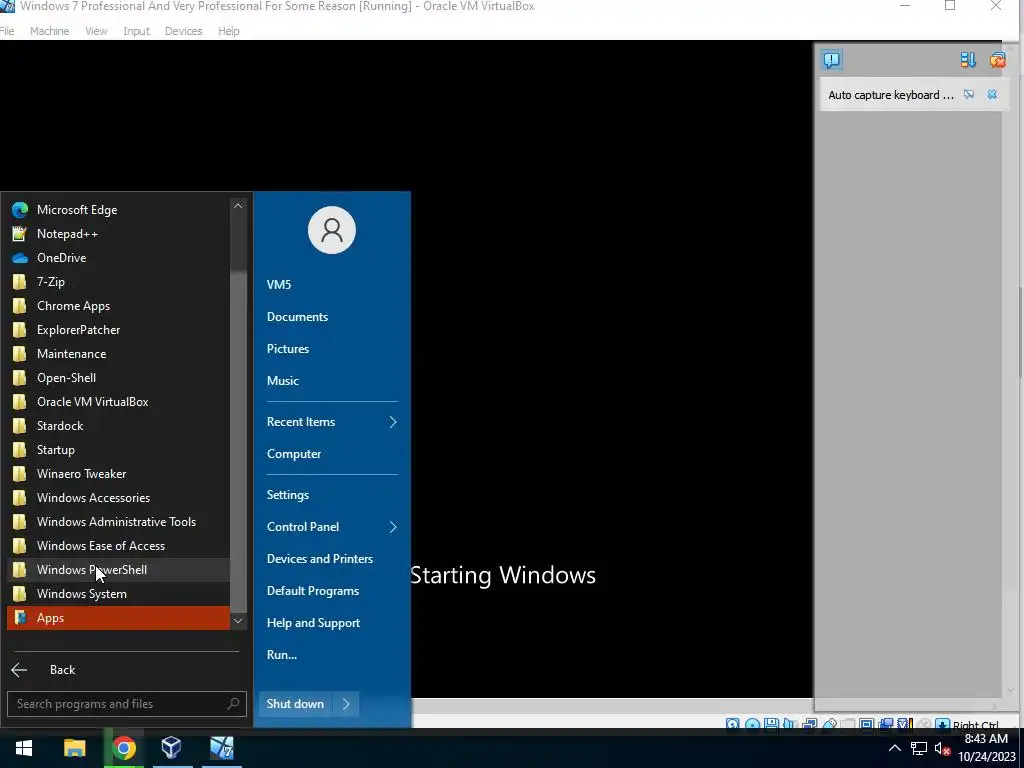Open the Windows PowerShell folder
The width and height of the screenshot is (1024, 768).
(118, 569)
